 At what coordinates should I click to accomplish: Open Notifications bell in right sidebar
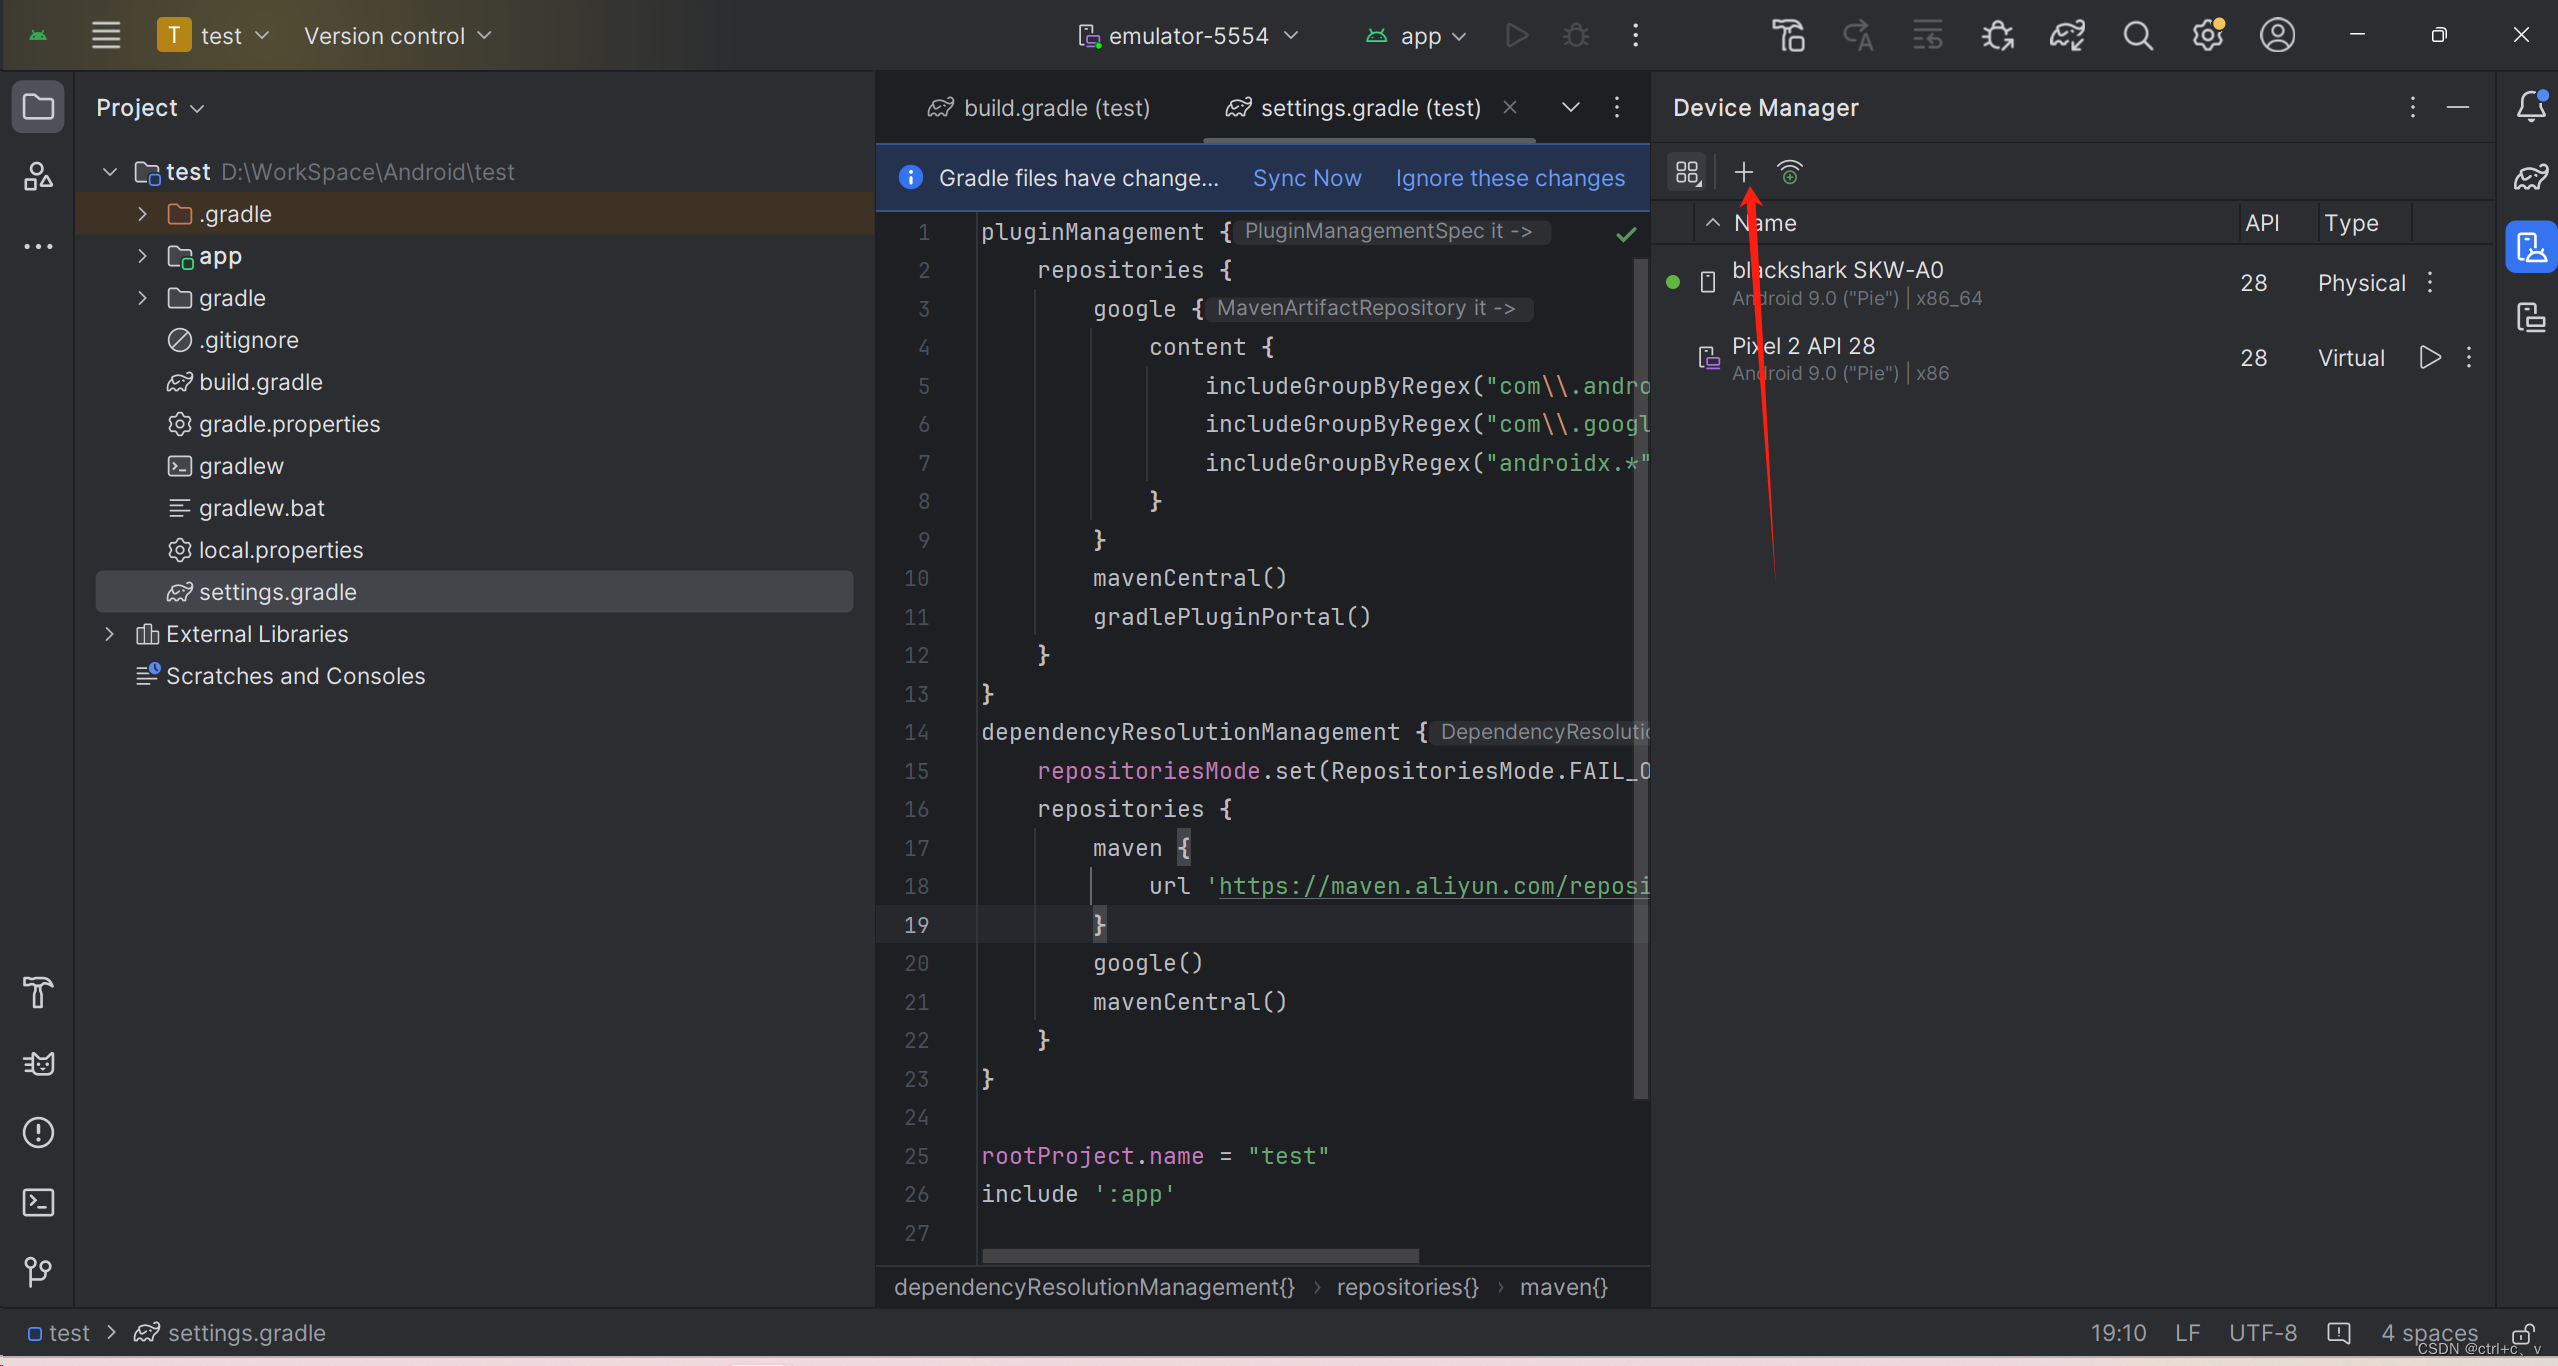pos(2531,106)
